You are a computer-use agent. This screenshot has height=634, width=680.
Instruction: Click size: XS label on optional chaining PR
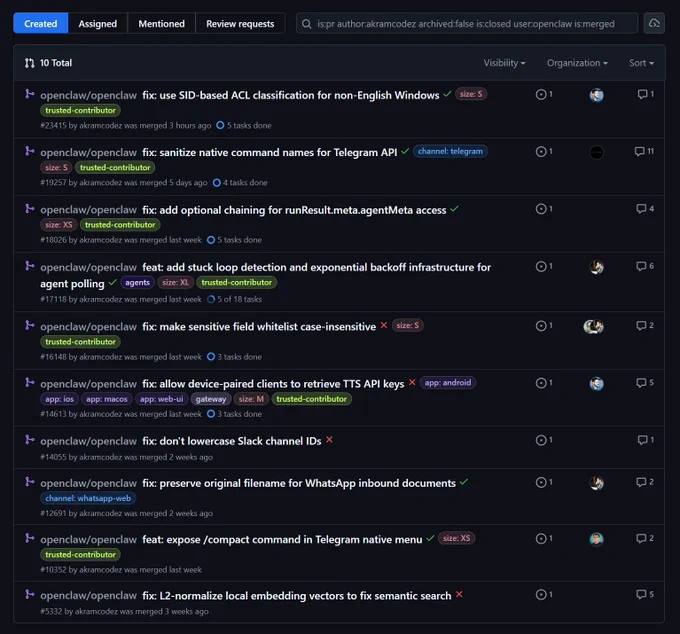click(59, 225)
